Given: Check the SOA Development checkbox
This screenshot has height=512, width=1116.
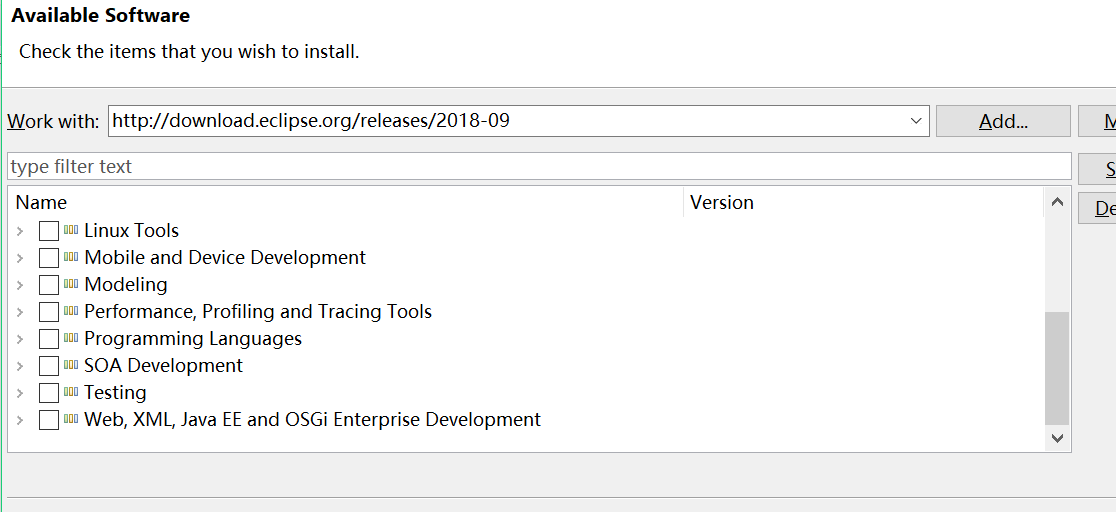Looking at the screenshot, I should (x=48, y=366).
